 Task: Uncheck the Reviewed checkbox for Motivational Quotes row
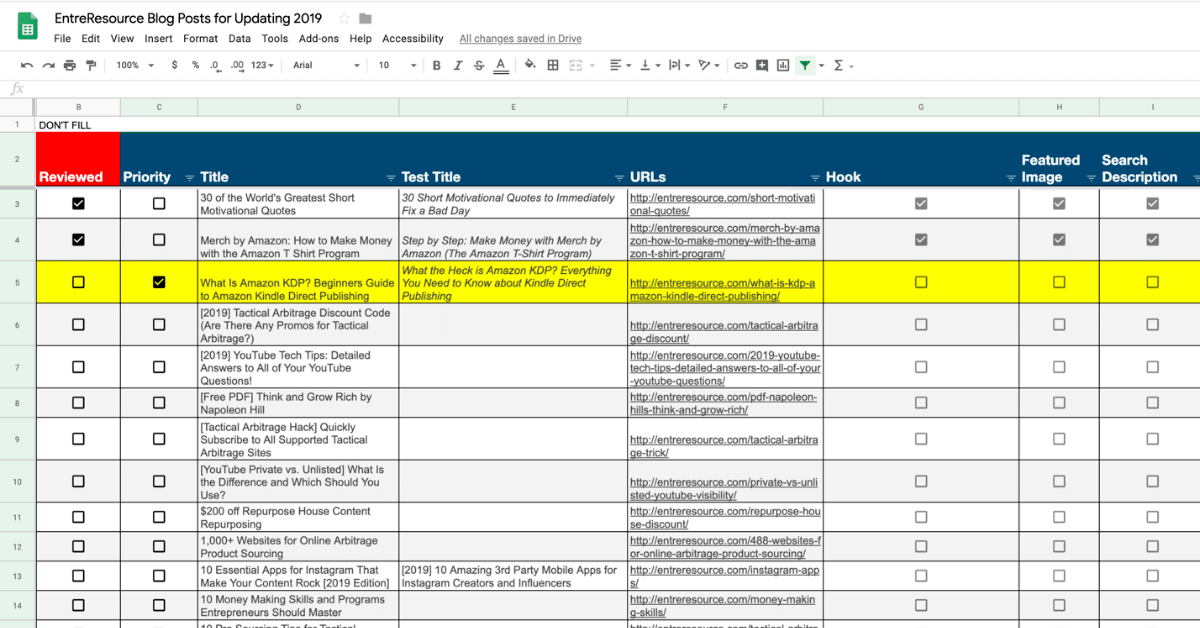point(77,202)
